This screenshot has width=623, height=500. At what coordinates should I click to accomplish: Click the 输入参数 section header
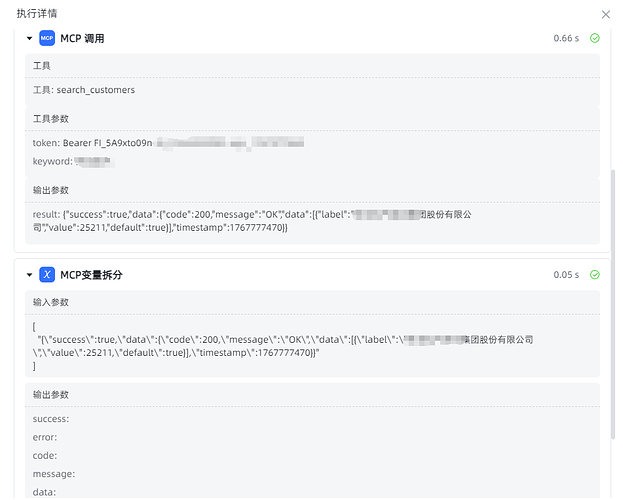point(50,302)
